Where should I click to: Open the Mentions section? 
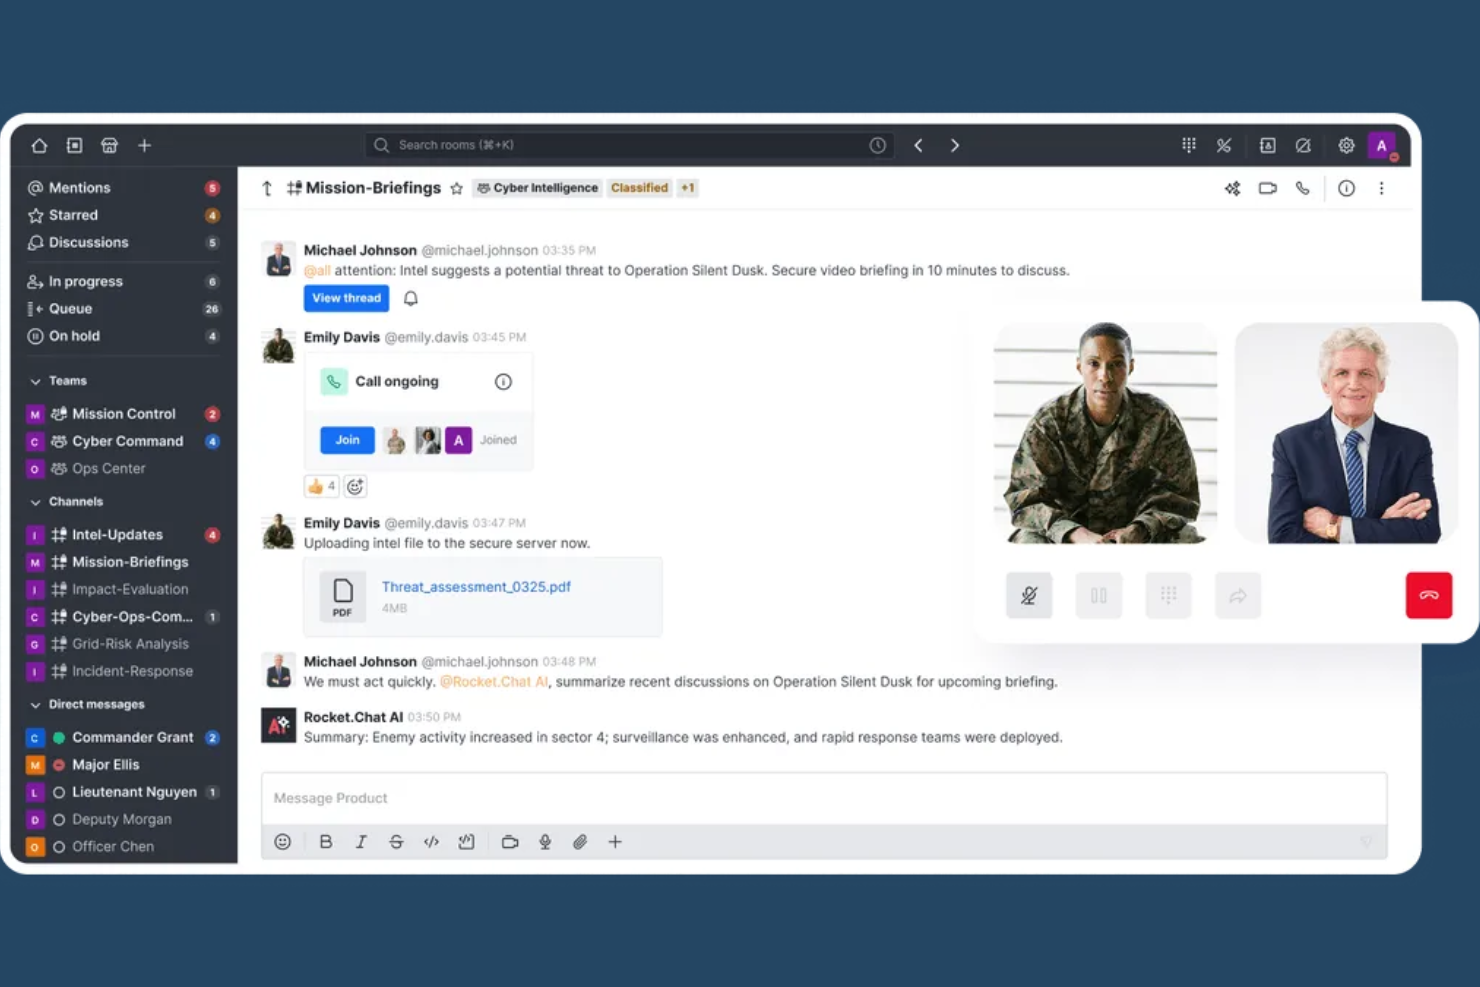(x=80, y=187)
